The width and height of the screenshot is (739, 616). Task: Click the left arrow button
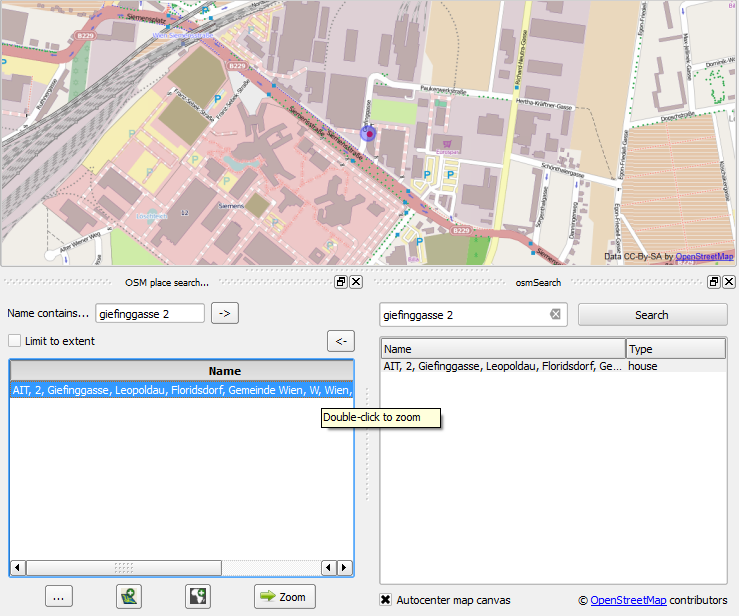point(341,342)
